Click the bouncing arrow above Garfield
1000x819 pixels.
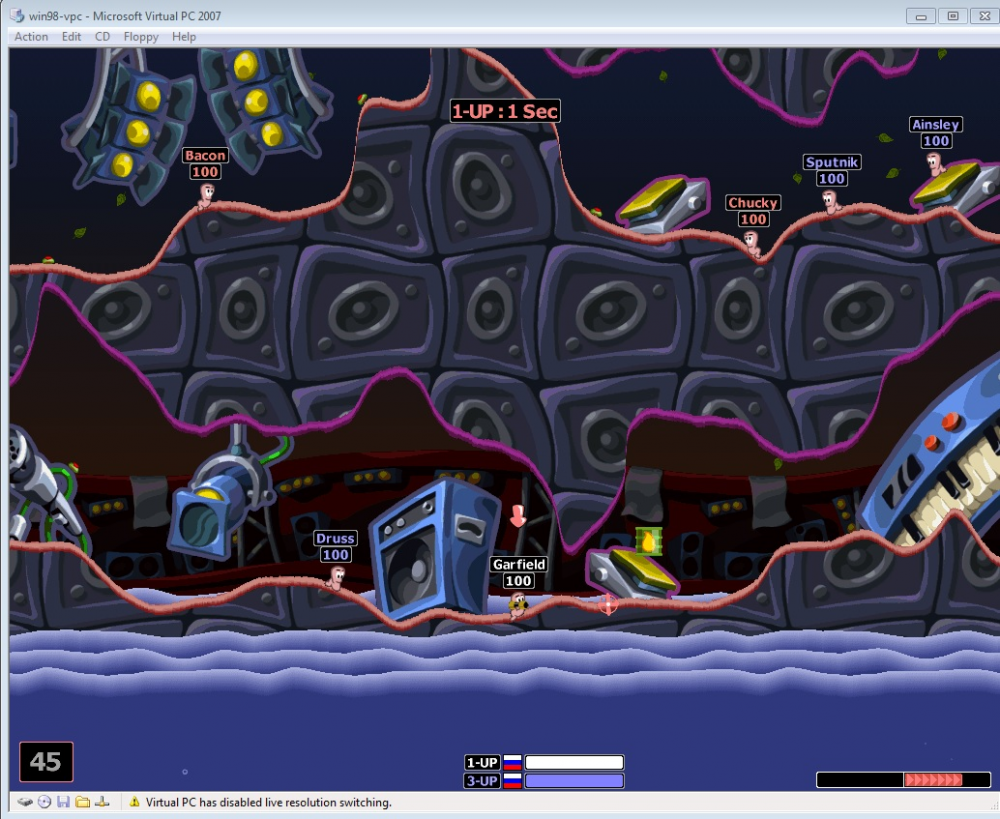[517, 516]
